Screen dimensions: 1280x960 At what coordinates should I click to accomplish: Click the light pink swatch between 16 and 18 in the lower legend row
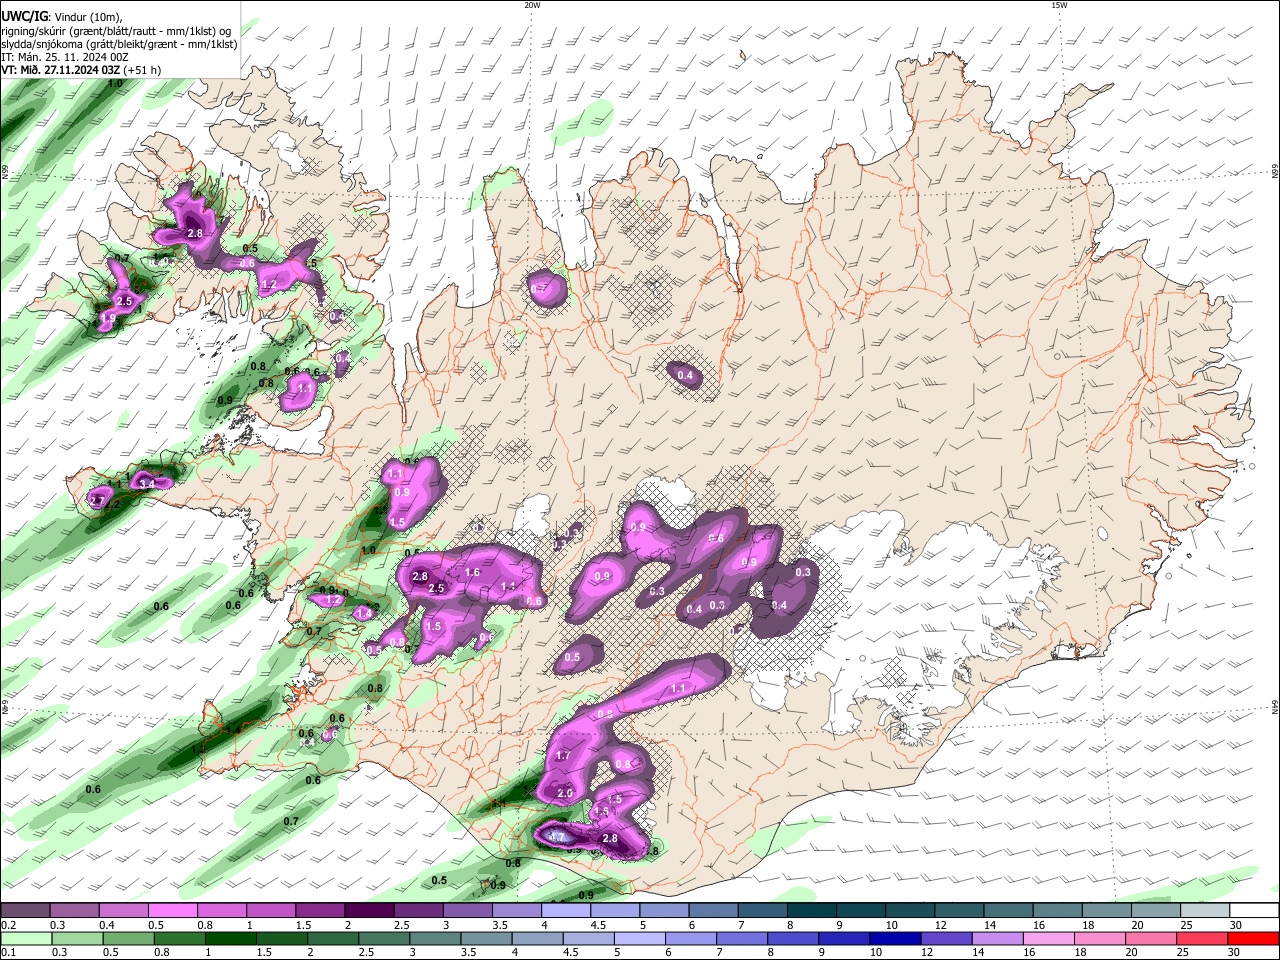[x=1048, y=939]
